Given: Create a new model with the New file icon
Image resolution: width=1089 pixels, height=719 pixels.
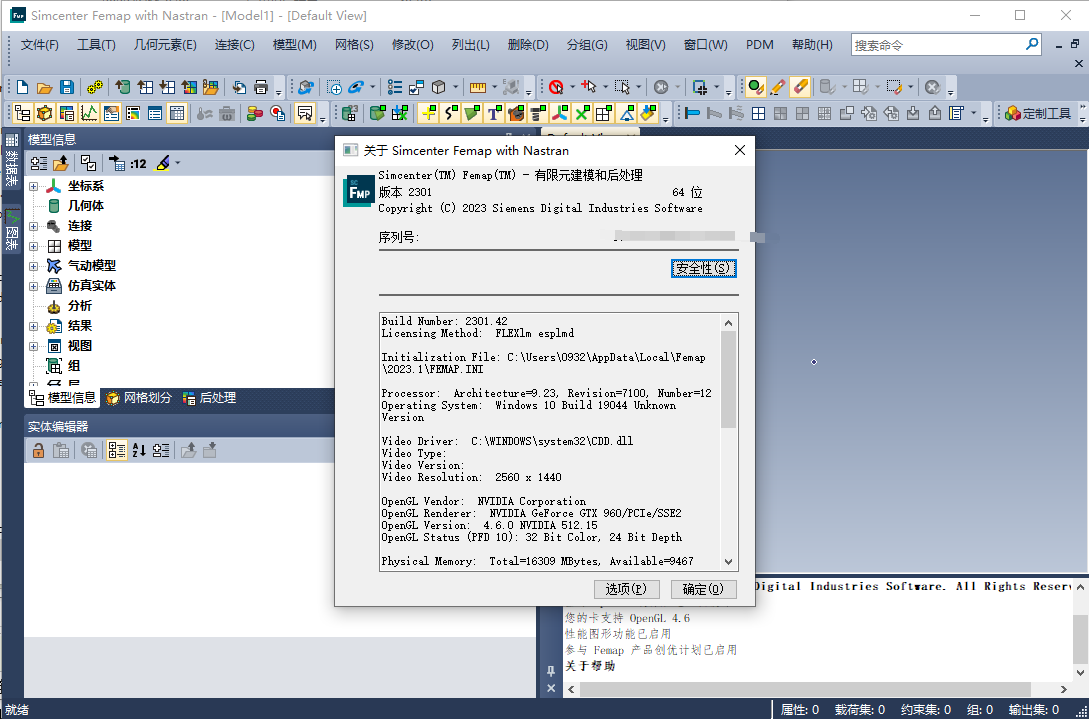Looking at the screenshot, I should tap(23, 87).
